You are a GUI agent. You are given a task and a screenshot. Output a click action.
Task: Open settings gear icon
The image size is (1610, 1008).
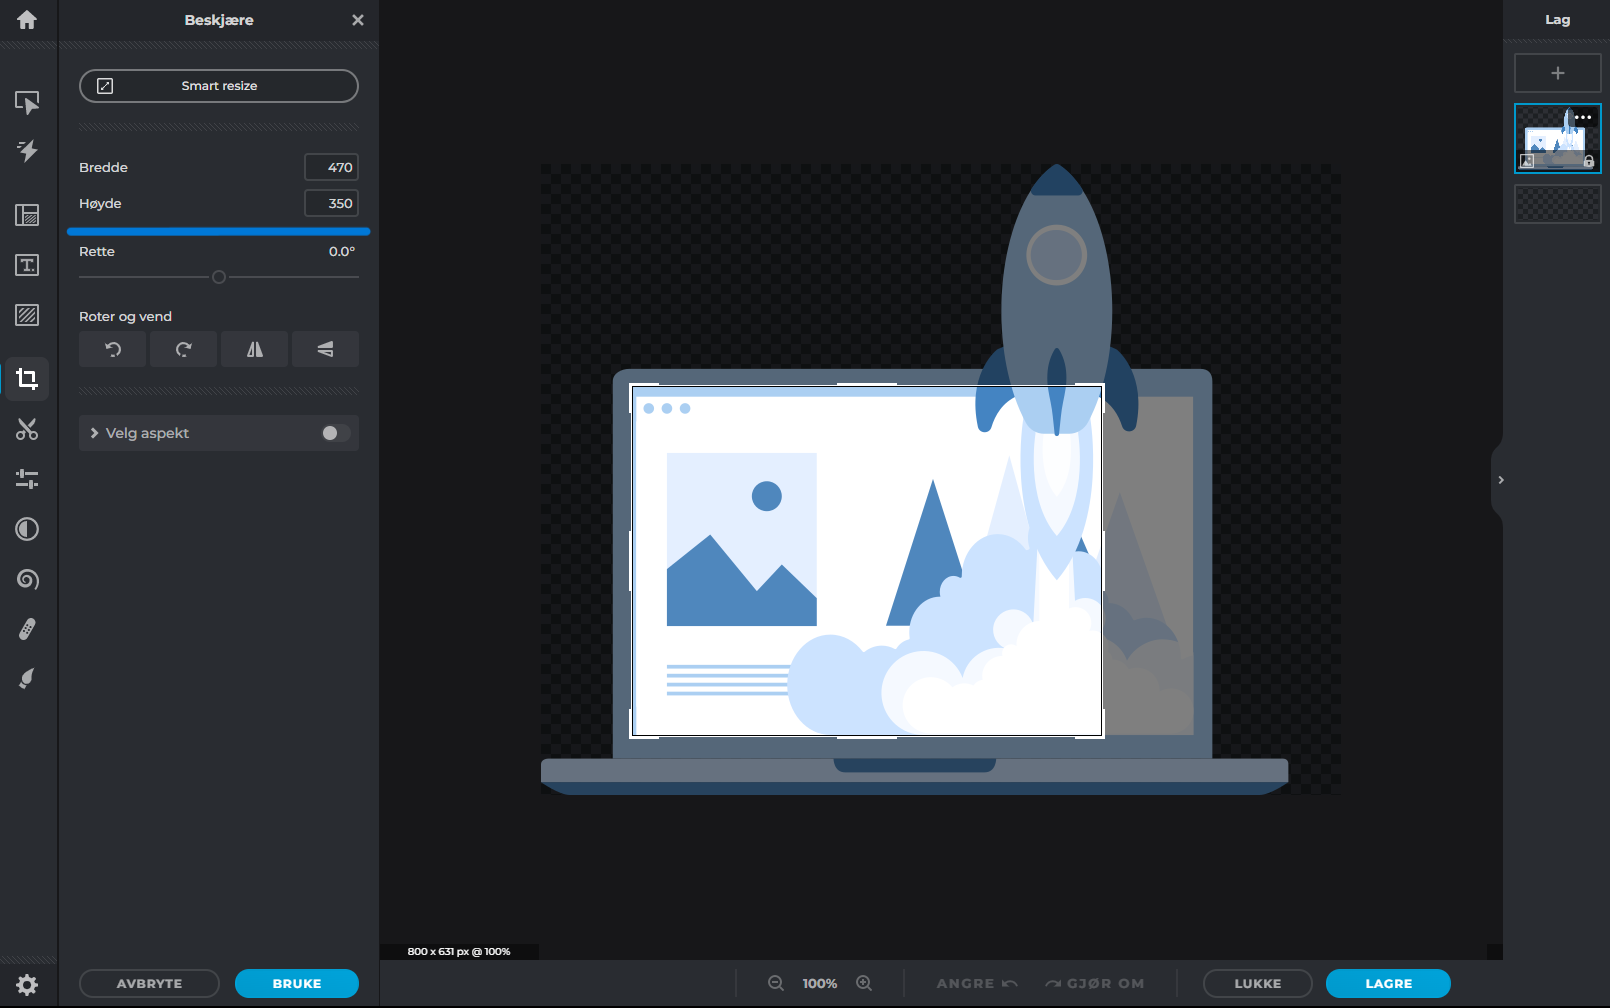click(27, 984)
